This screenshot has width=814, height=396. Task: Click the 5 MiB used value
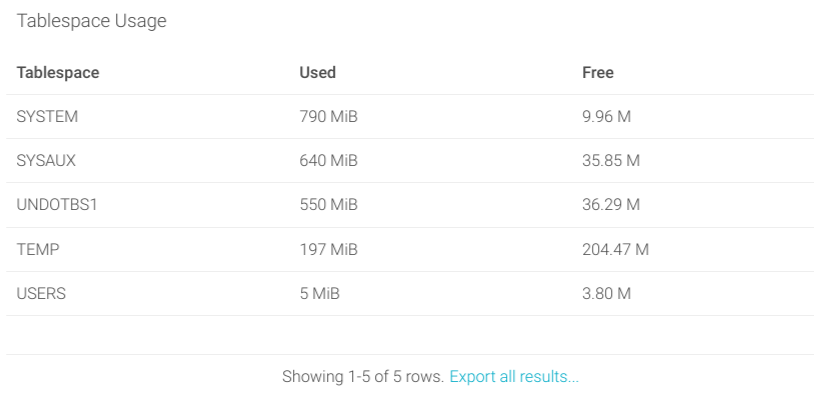coord(319,294)
